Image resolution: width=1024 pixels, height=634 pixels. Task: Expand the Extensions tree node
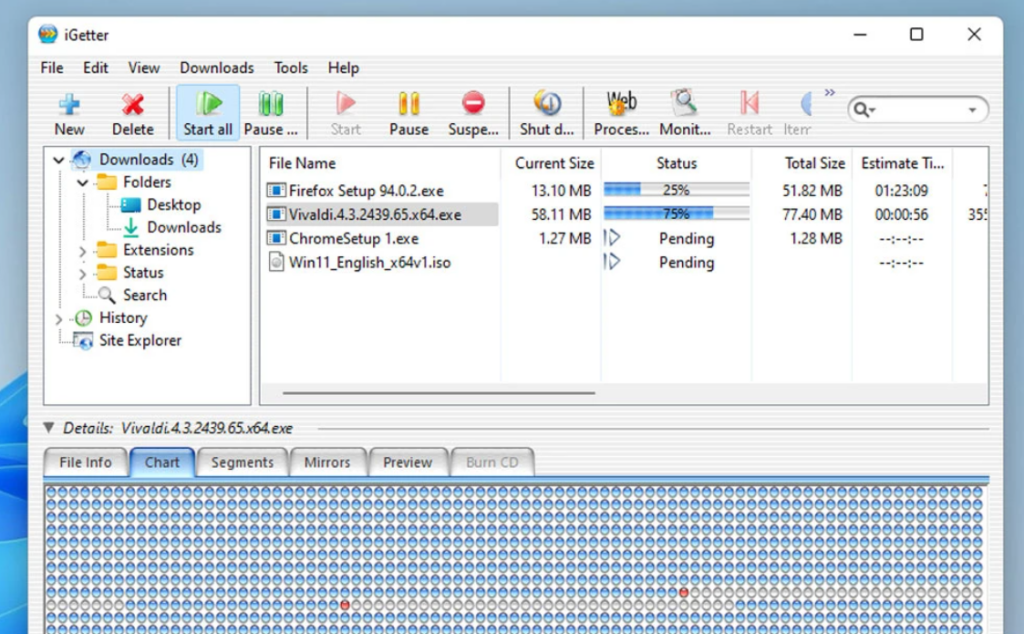pos(82,251)
